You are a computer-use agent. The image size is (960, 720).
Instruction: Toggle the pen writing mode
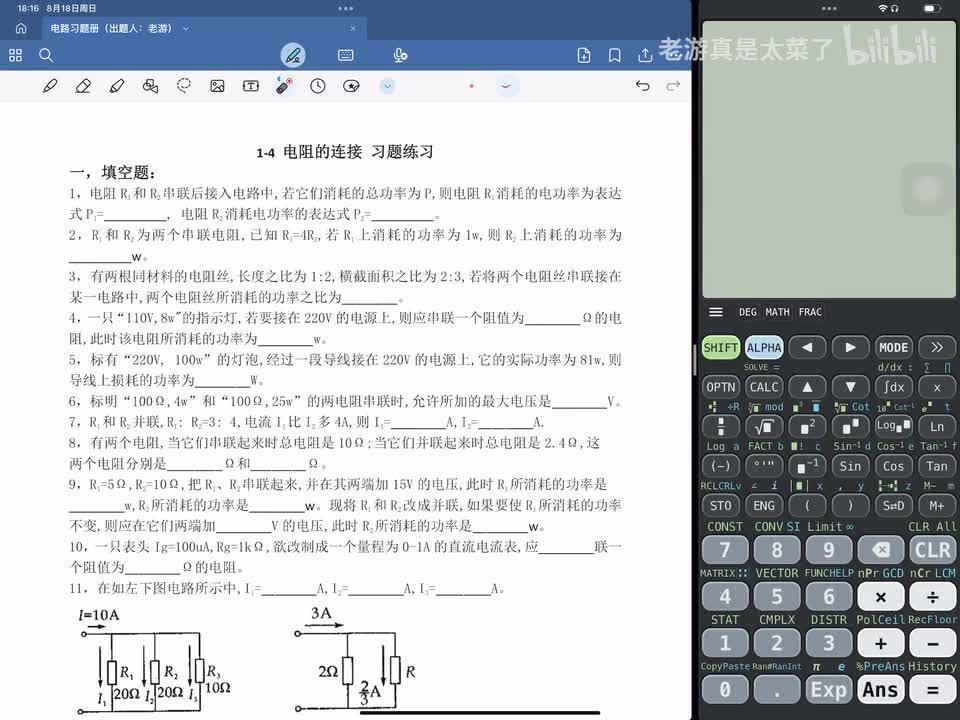[x=293, y=56]
